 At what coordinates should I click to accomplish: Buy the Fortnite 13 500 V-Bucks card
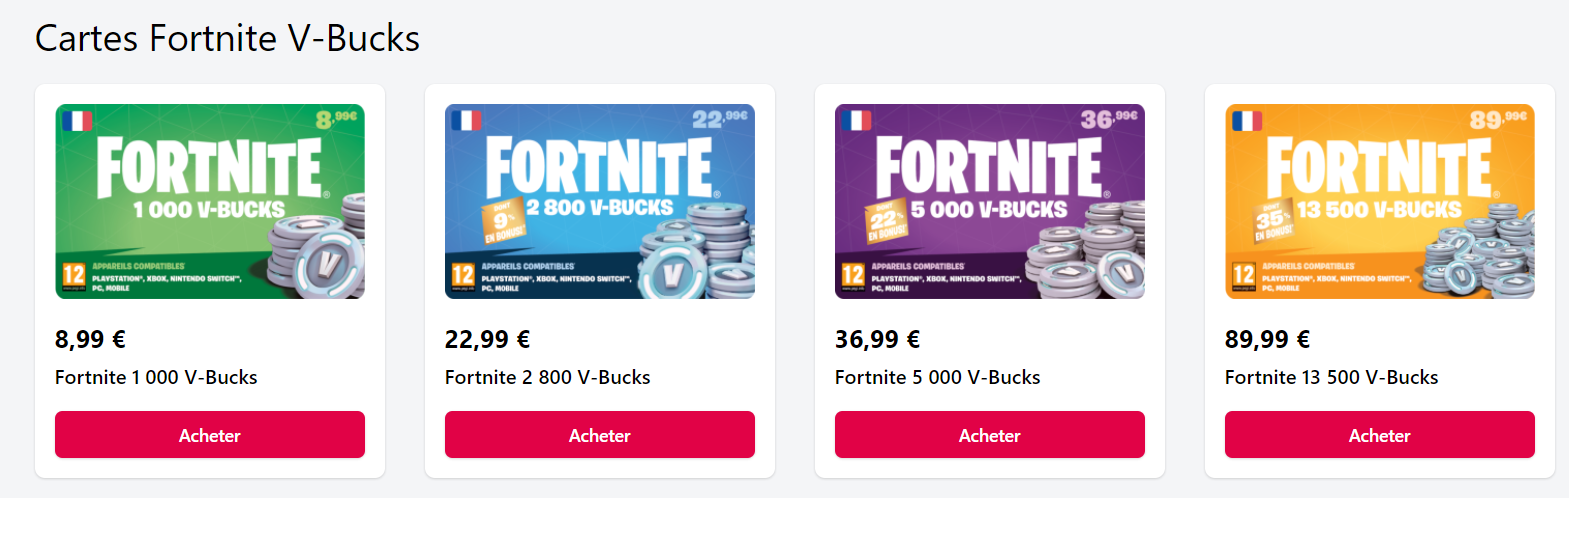coord(1379,435)
